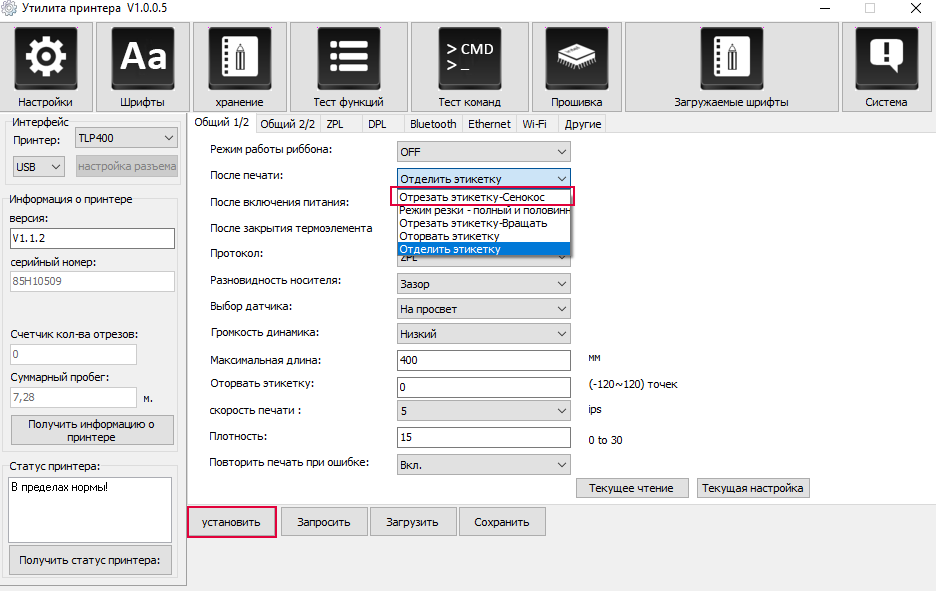Expand the Принтер TLP400 dropdown
Image resolution: width=936 pixels, height=591 pixels.
[125, 138]
